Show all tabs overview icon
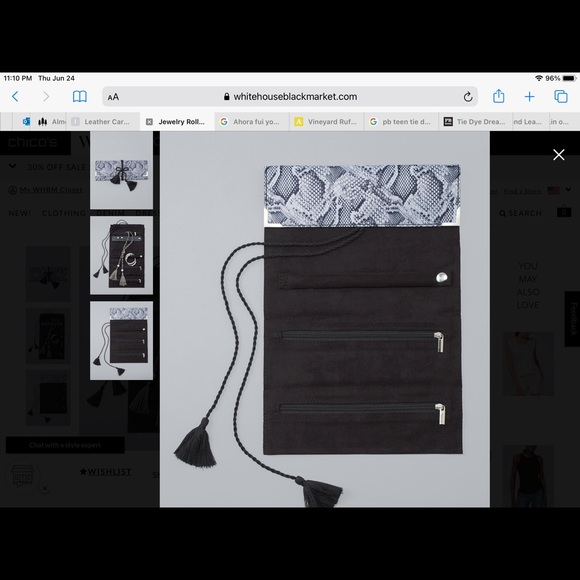The height and width of the screenshot is (580, 580). coord(561,97)
